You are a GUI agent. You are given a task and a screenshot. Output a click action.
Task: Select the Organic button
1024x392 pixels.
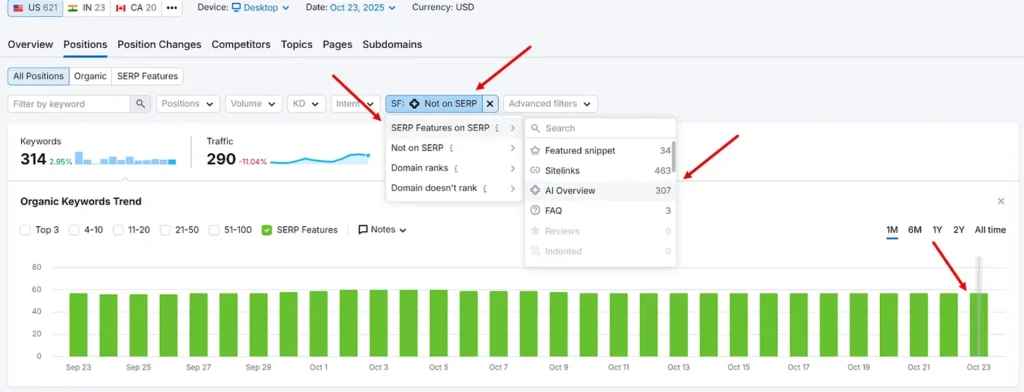click(x=90, y=76)
